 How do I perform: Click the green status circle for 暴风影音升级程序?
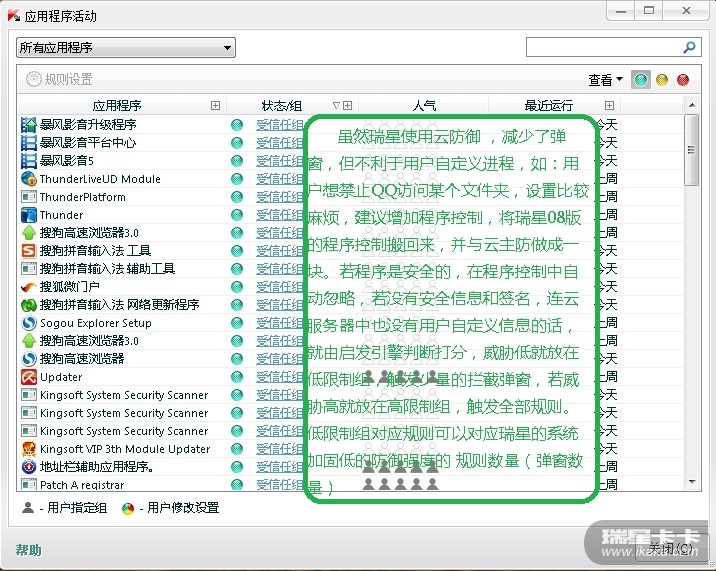[x=237, y=125]
